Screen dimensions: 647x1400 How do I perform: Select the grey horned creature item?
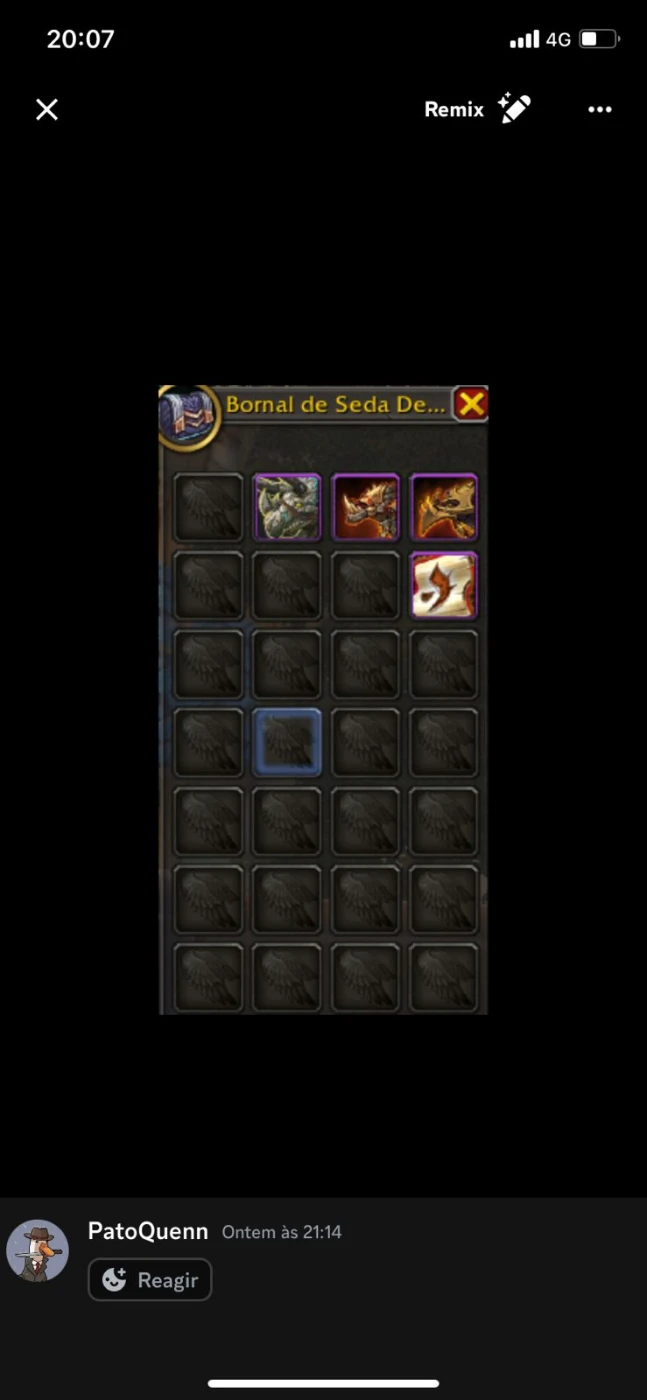(287, 507)
